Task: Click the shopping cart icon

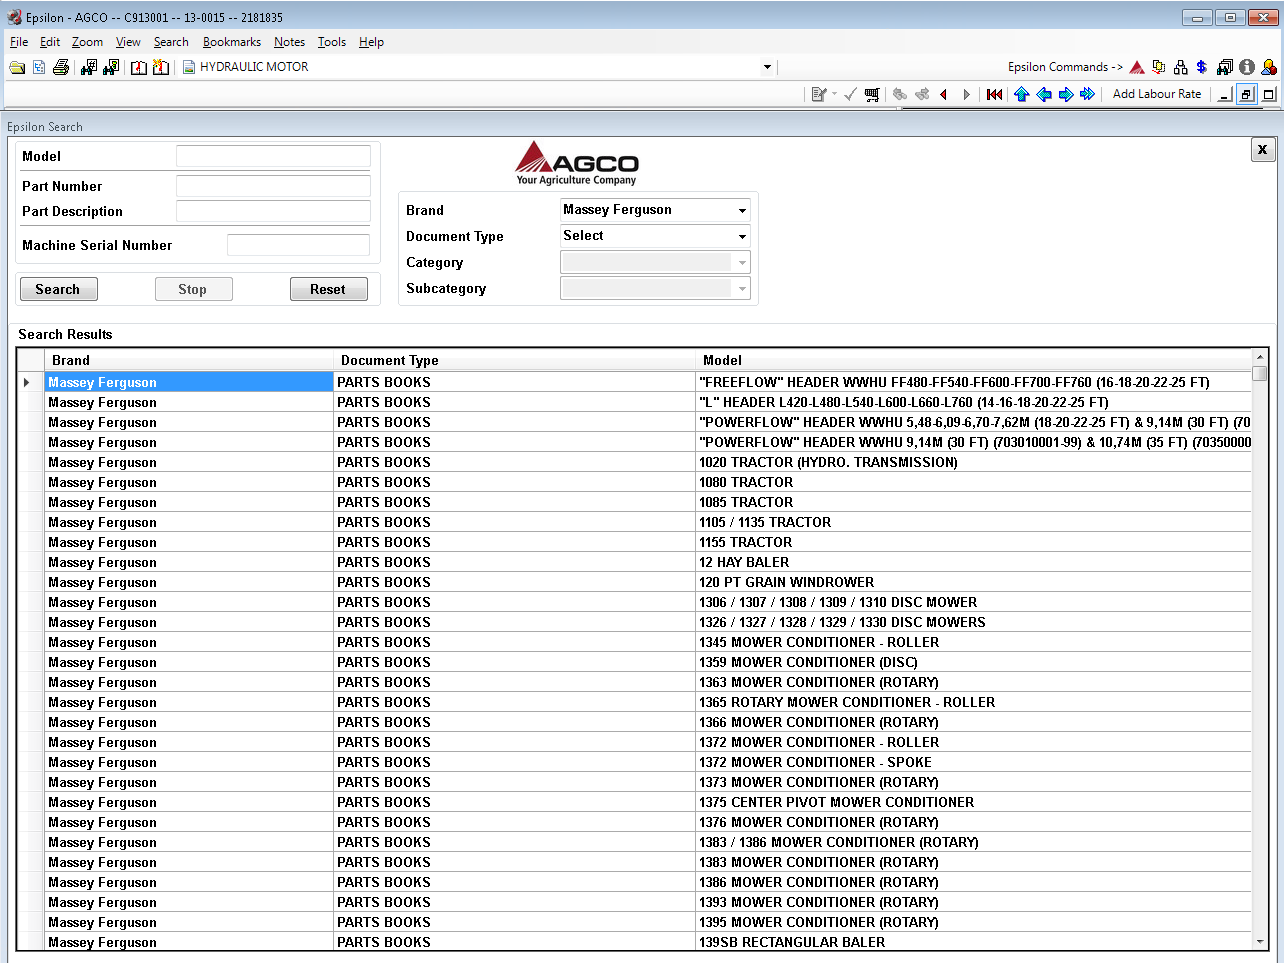Action: (872, 94)
